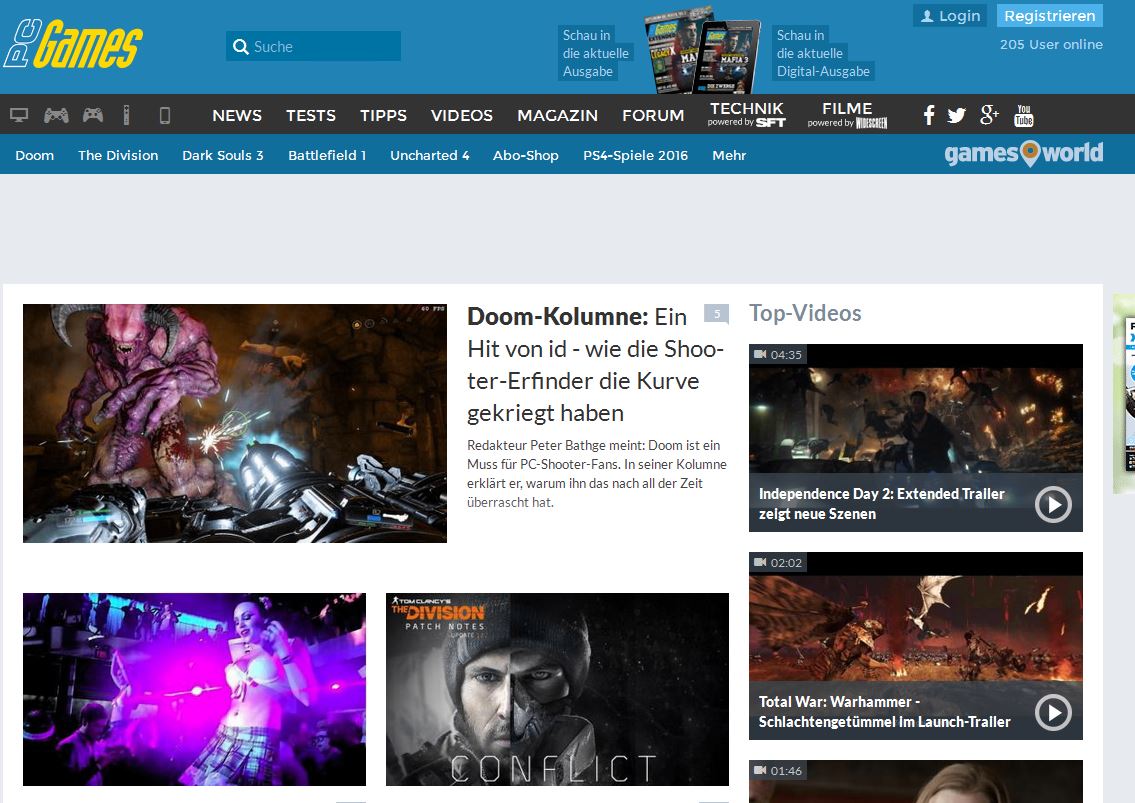Go to the Doom topic link
1135x803 pixels.
click(x=35, y=155)
